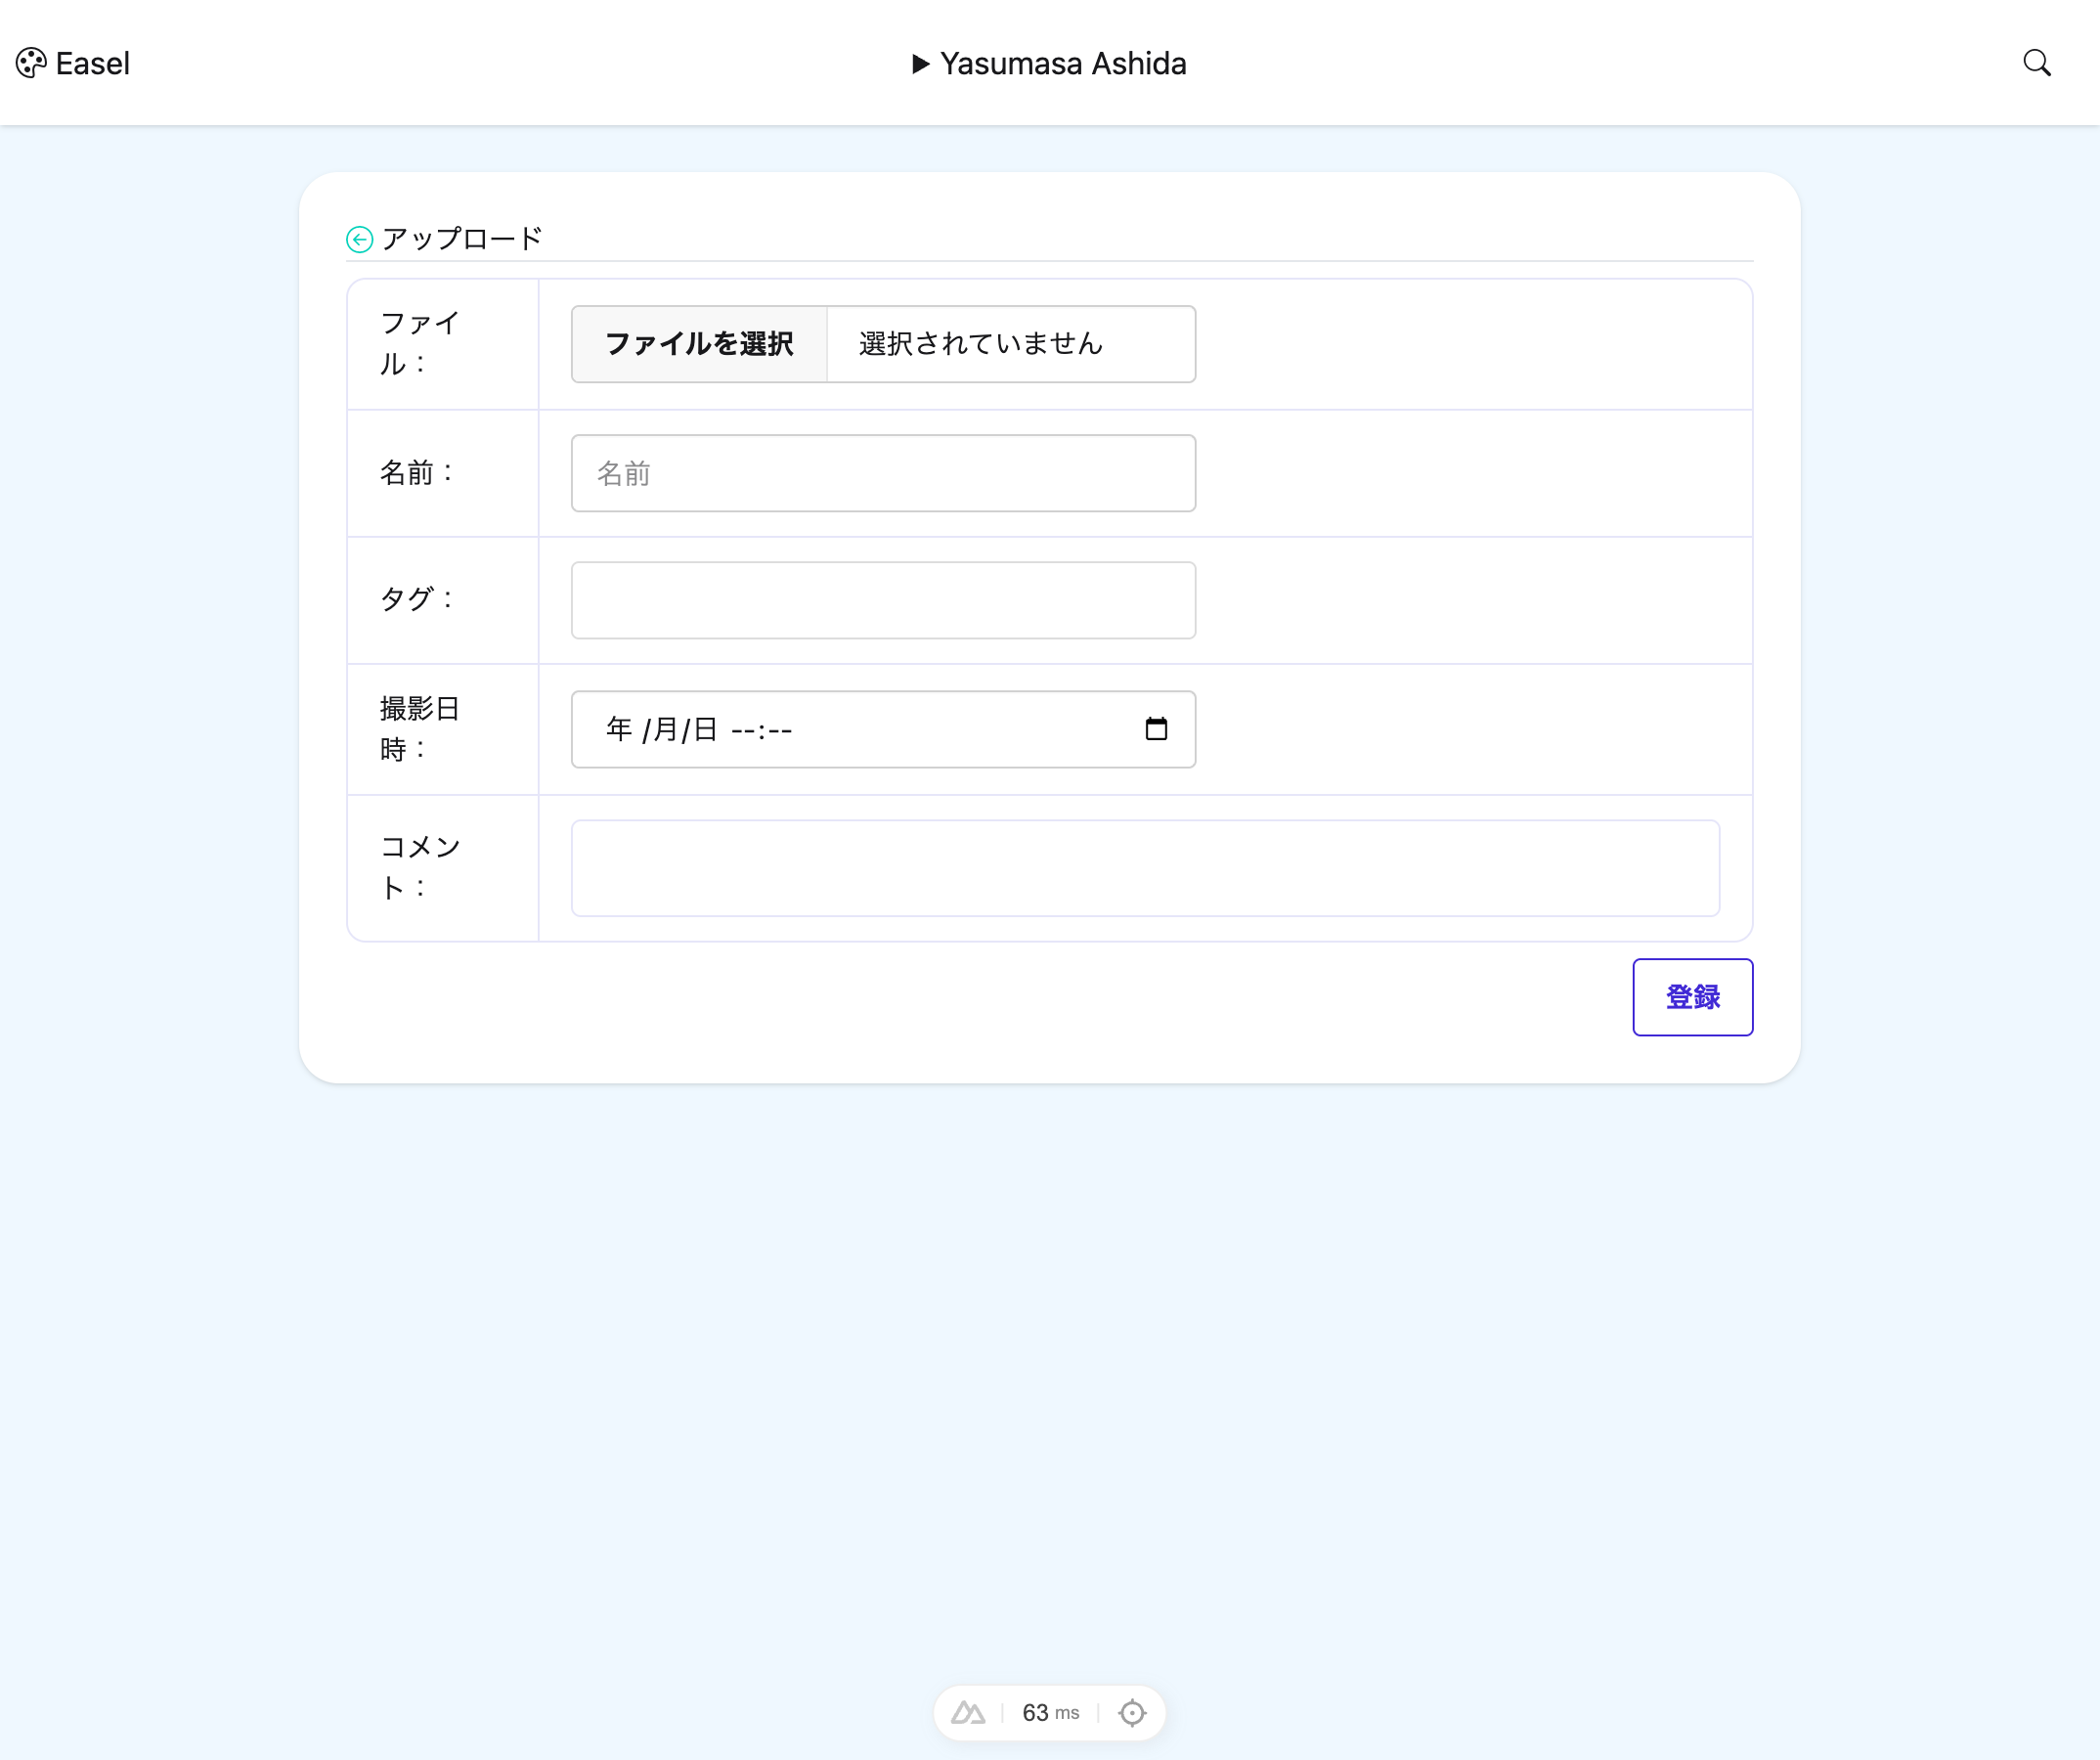
Task: Navigate back using the green arrow icon
Action: [360, 239]
